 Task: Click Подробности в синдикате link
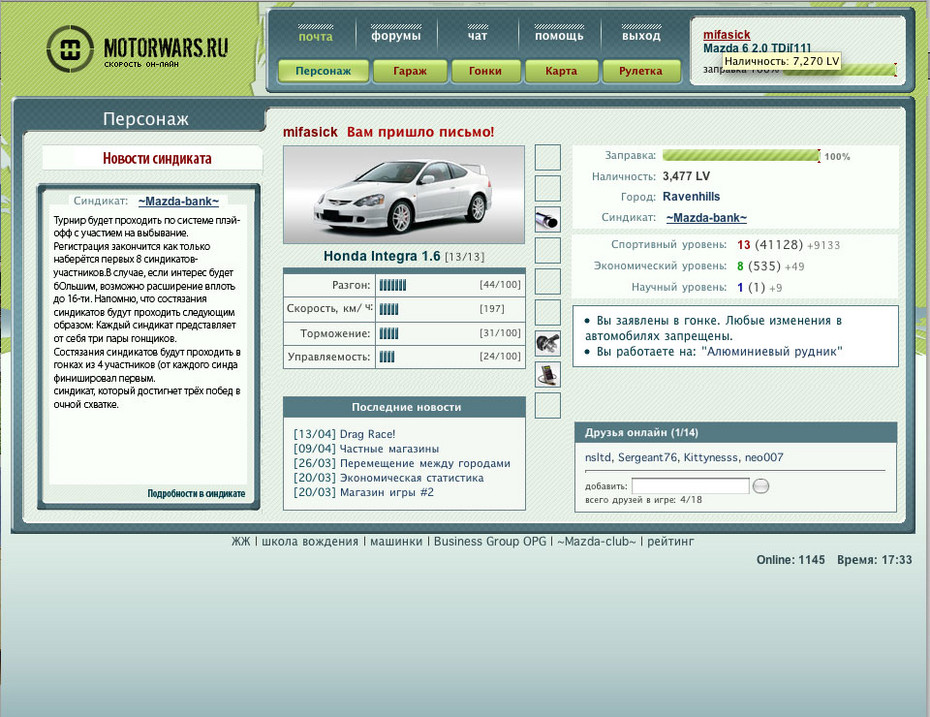(196, 493)
